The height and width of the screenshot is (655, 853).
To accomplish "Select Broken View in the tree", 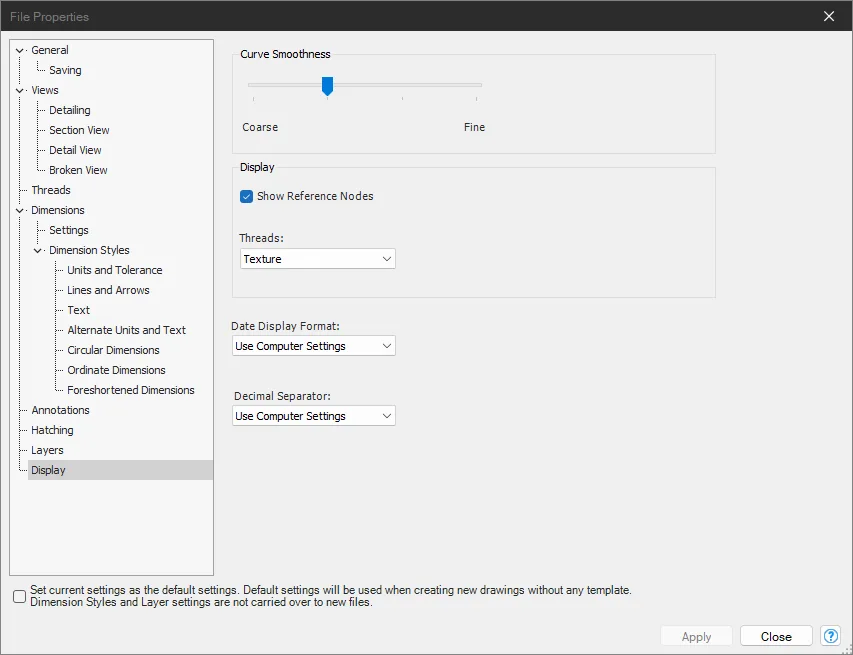I will coord(78,170).
